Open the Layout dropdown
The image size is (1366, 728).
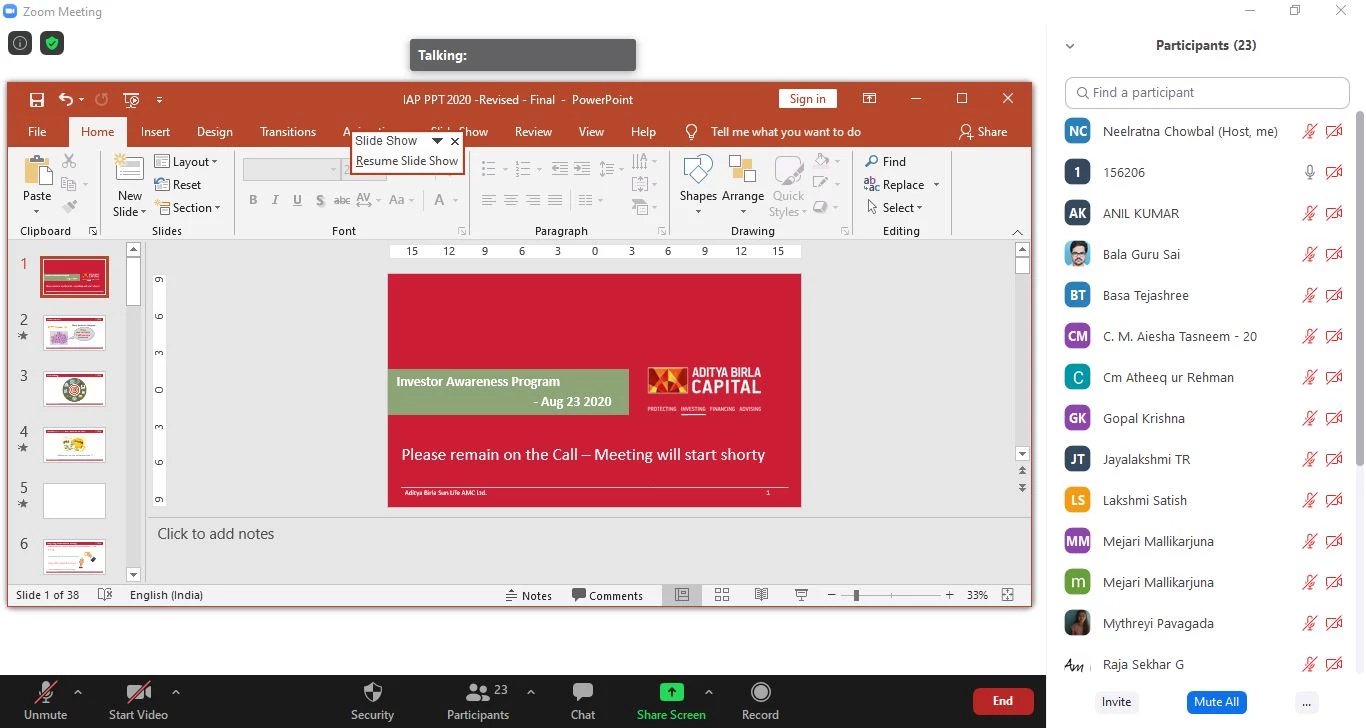coord(186,161)
